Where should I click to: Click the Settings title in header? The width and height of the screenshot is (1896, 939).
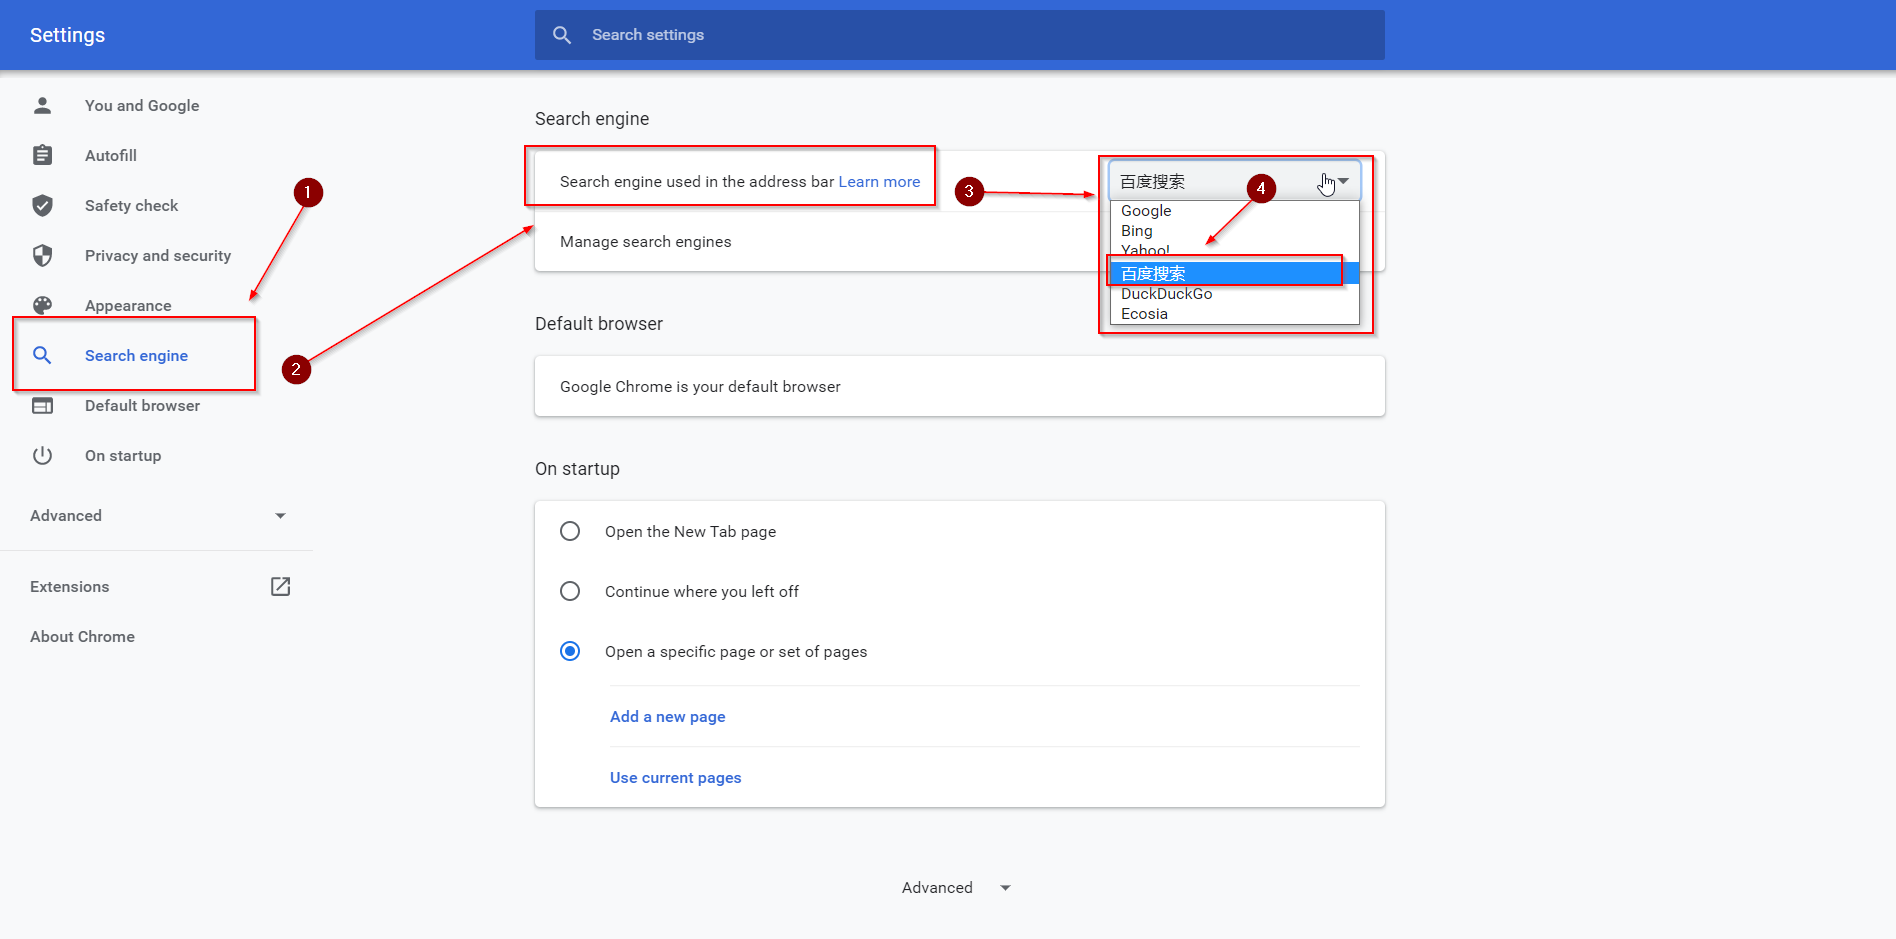(67, 35)
